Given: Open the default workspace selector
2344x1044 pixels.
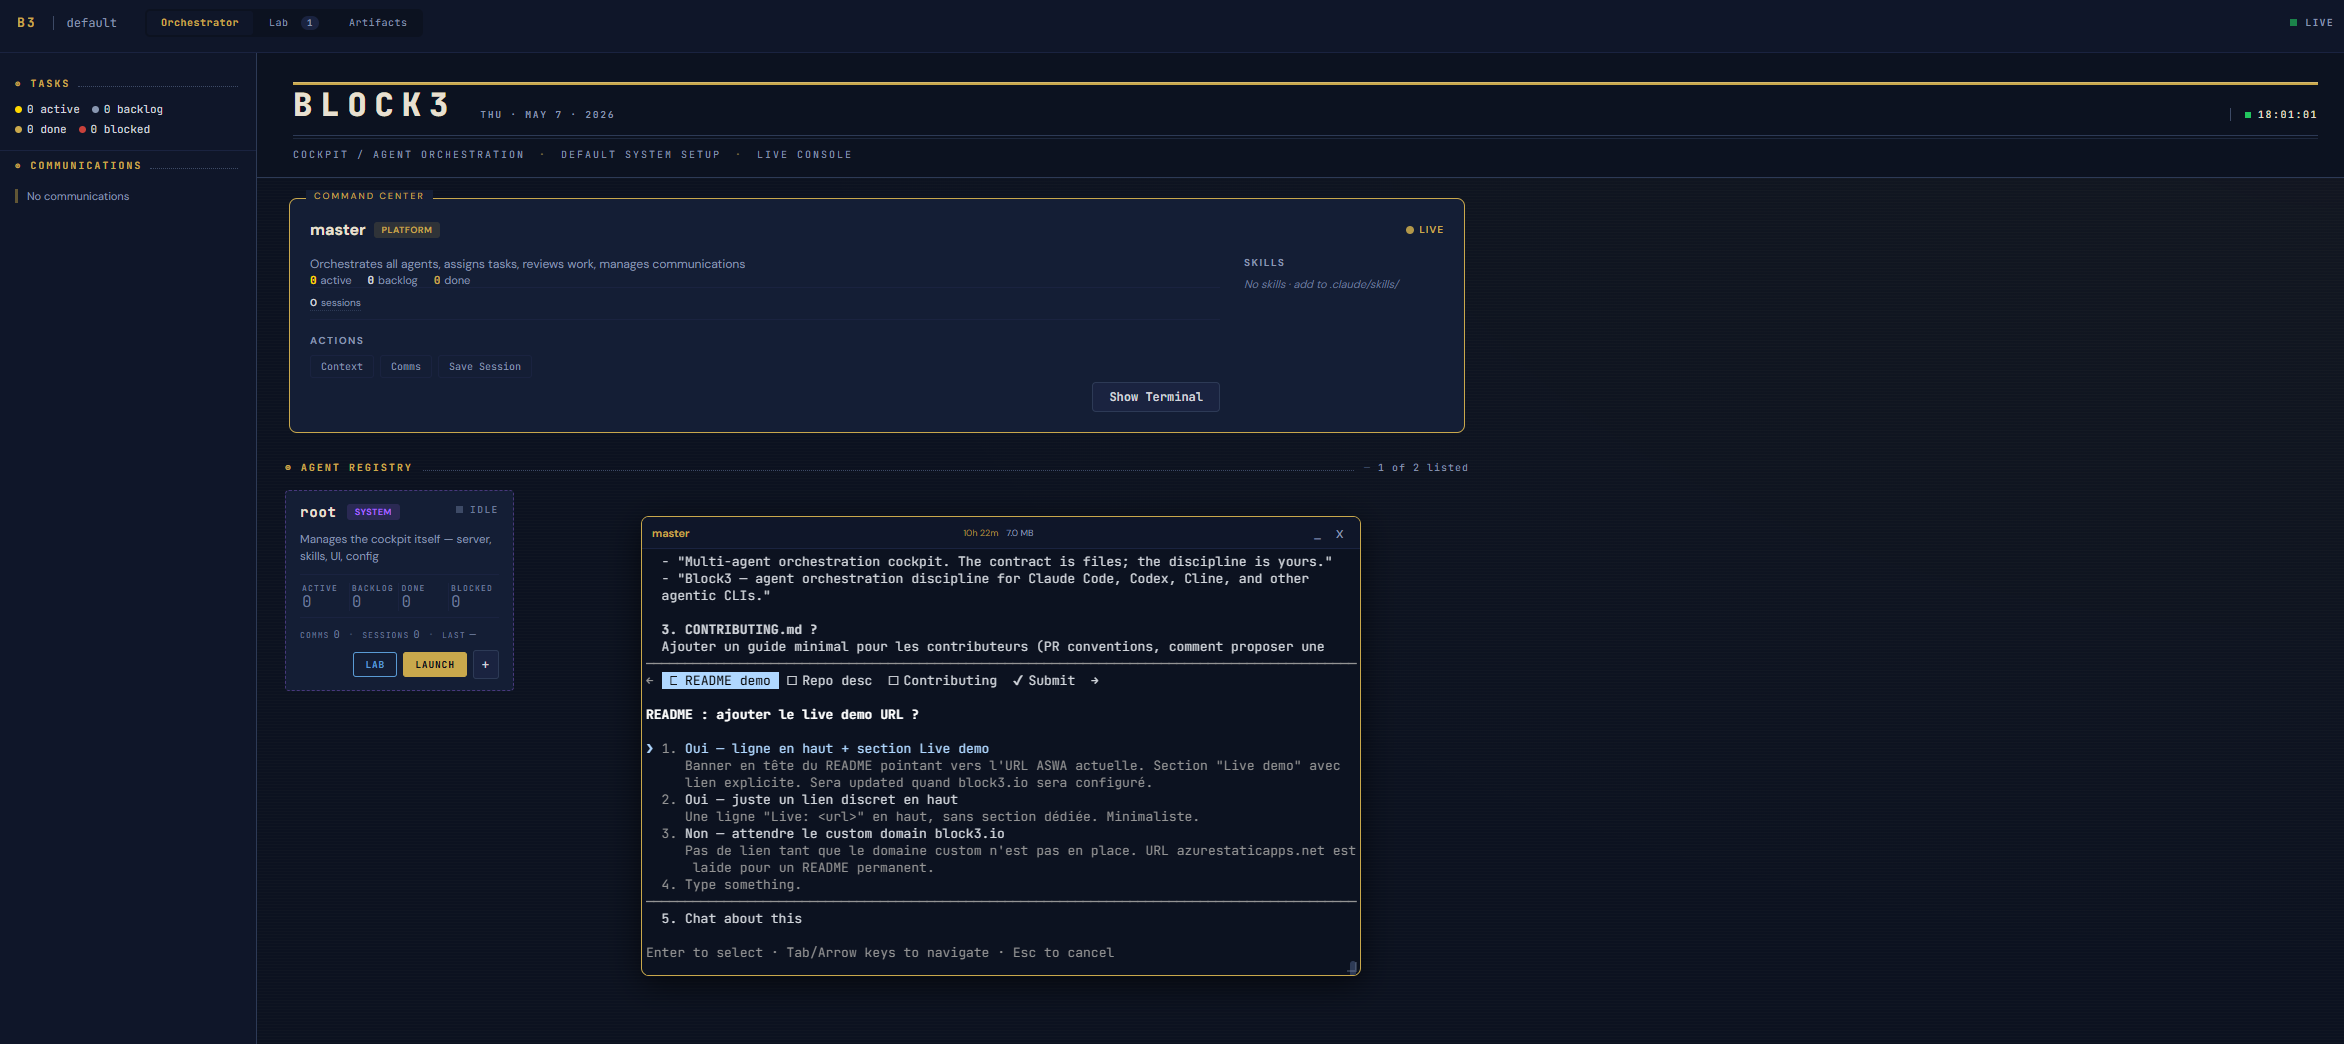Looking at the screenshot, I should [91, 22].
